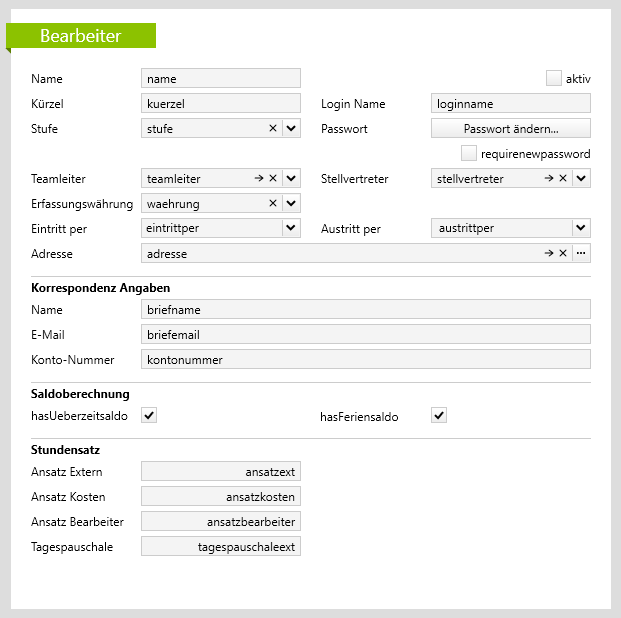Viewport: 621px width, 618px height.
Task: Uncheck the hasFeriensaldo checkbox
Action: point(439,415)
